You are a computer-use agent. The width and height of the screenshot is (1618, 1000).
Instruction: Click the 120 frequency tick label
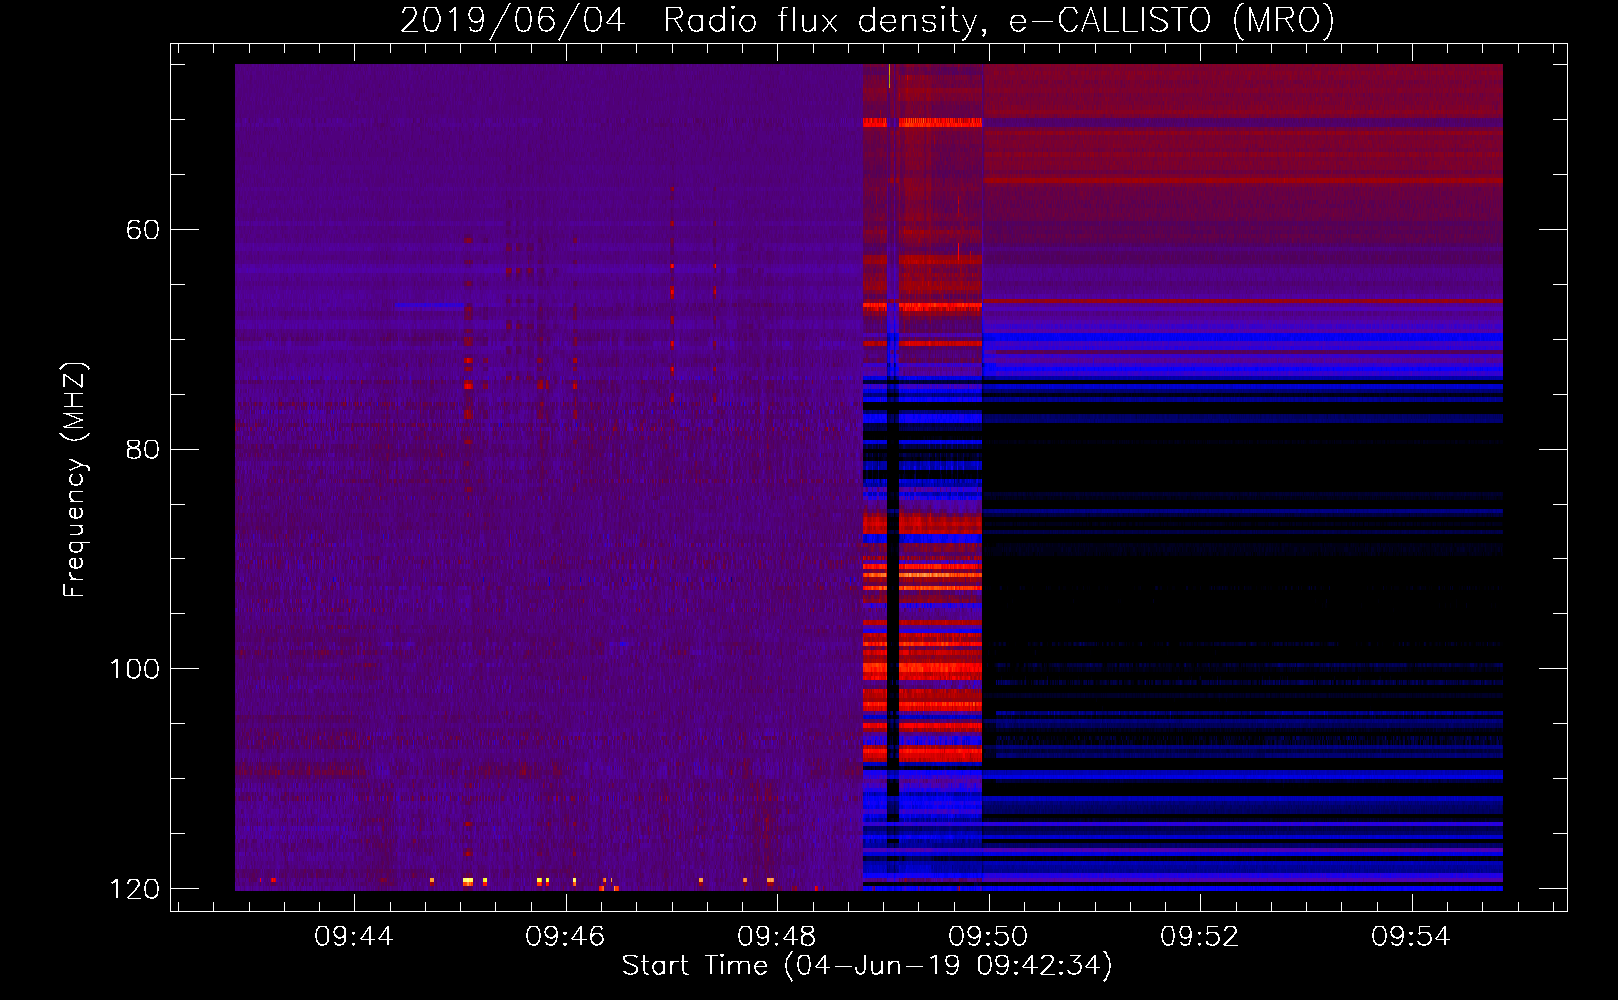[134, 889]
